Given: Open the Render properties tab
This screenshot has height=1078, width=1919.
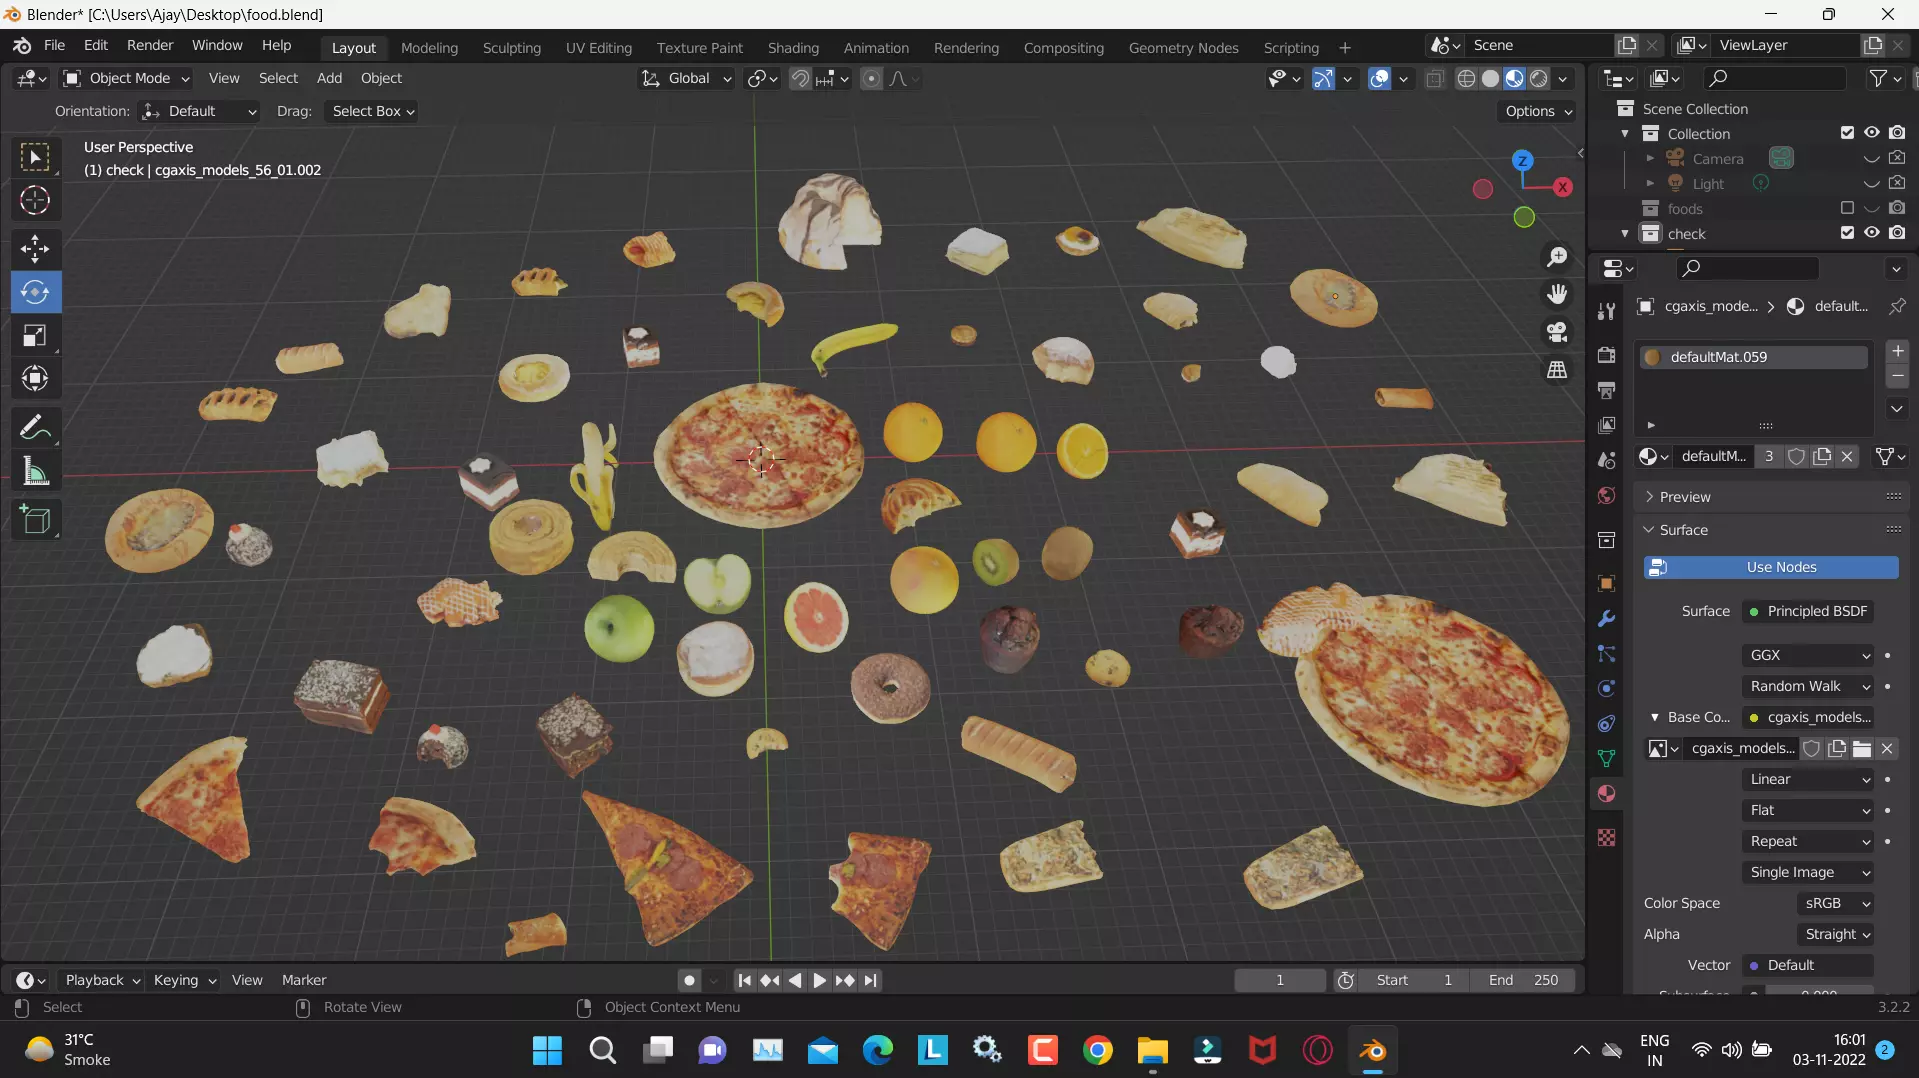Looking at the screenshot, I should (1606, 355).
